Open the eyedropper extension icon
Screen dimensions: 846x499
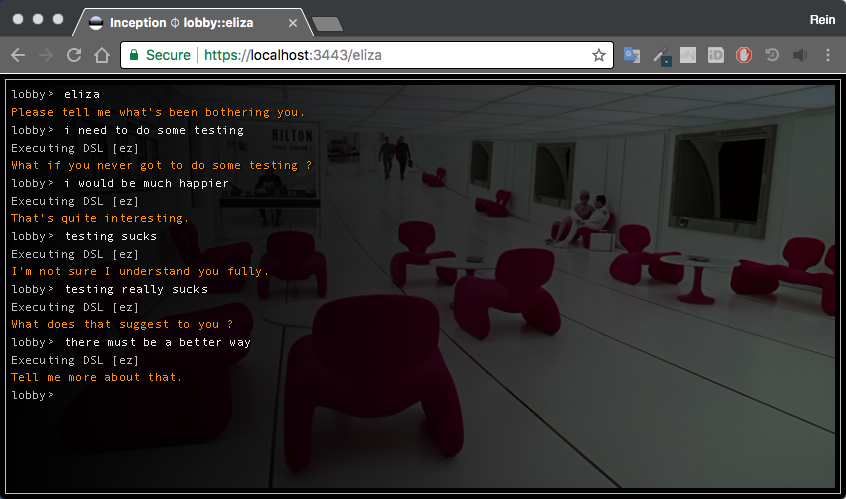[x=661, y=56]
